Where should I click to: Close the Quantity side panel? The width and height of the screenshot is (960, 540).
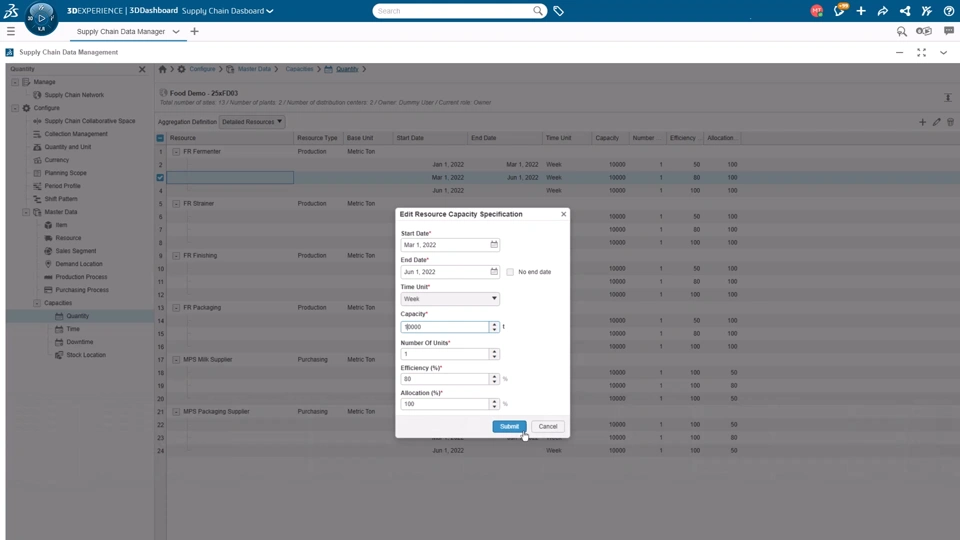[x=142, y=69]
